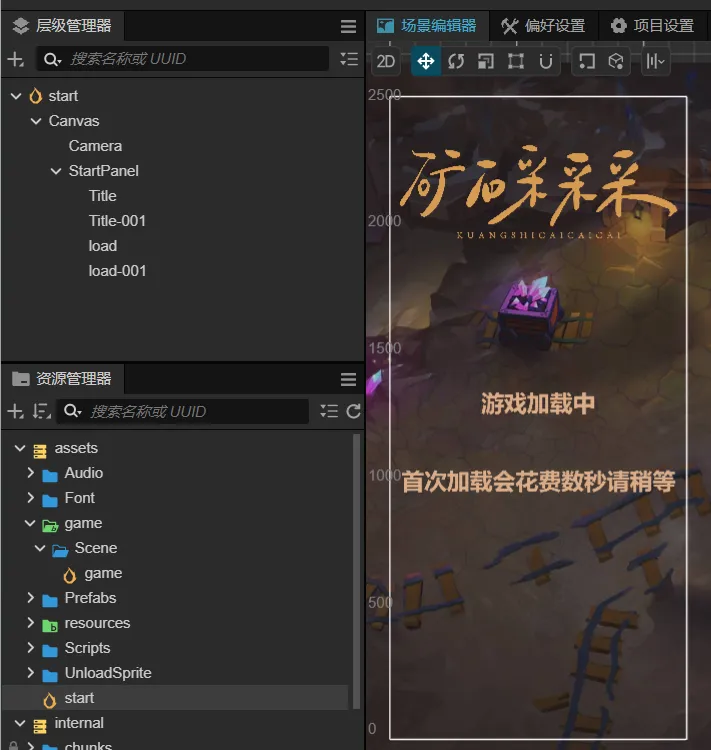Image resolution: width=711 pixels, height=750 pixels.
Task: Toggle the 2D view mode button
Action: 386,61
